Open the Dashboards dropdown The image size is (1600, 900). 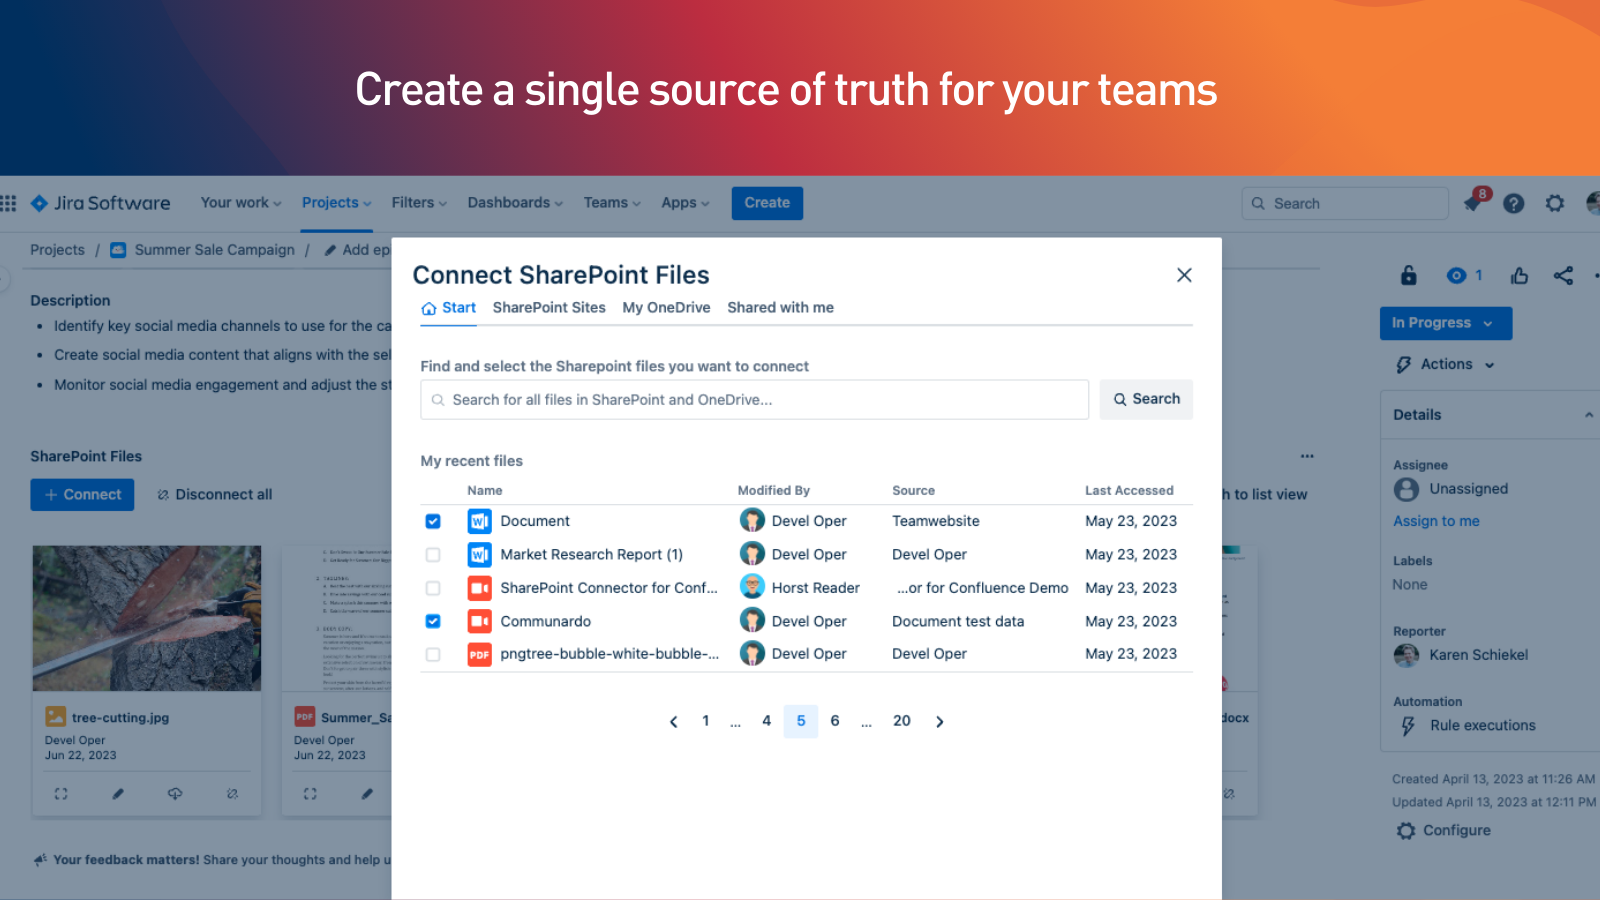[x=515, y=203]
